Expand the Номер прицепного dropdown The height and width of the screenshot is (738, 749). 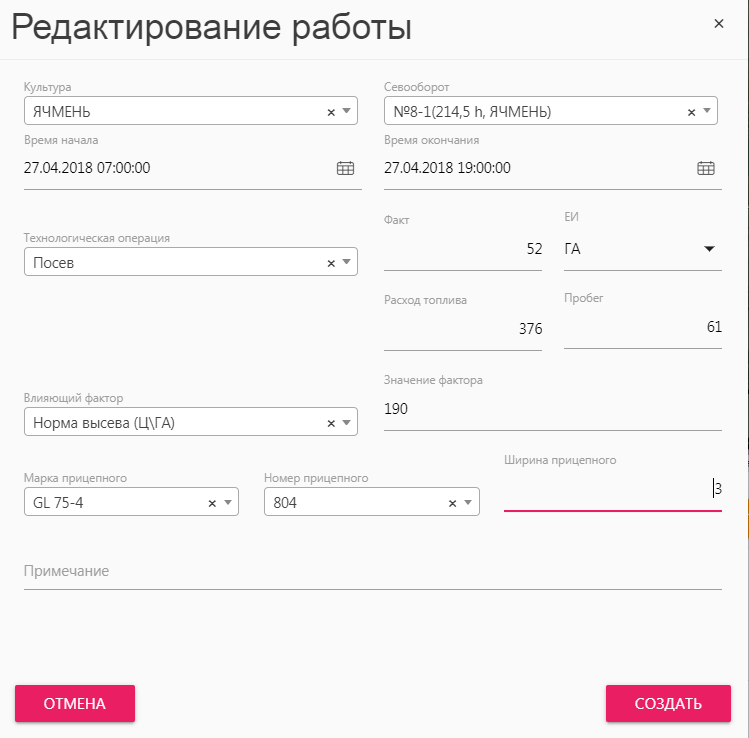468,503
